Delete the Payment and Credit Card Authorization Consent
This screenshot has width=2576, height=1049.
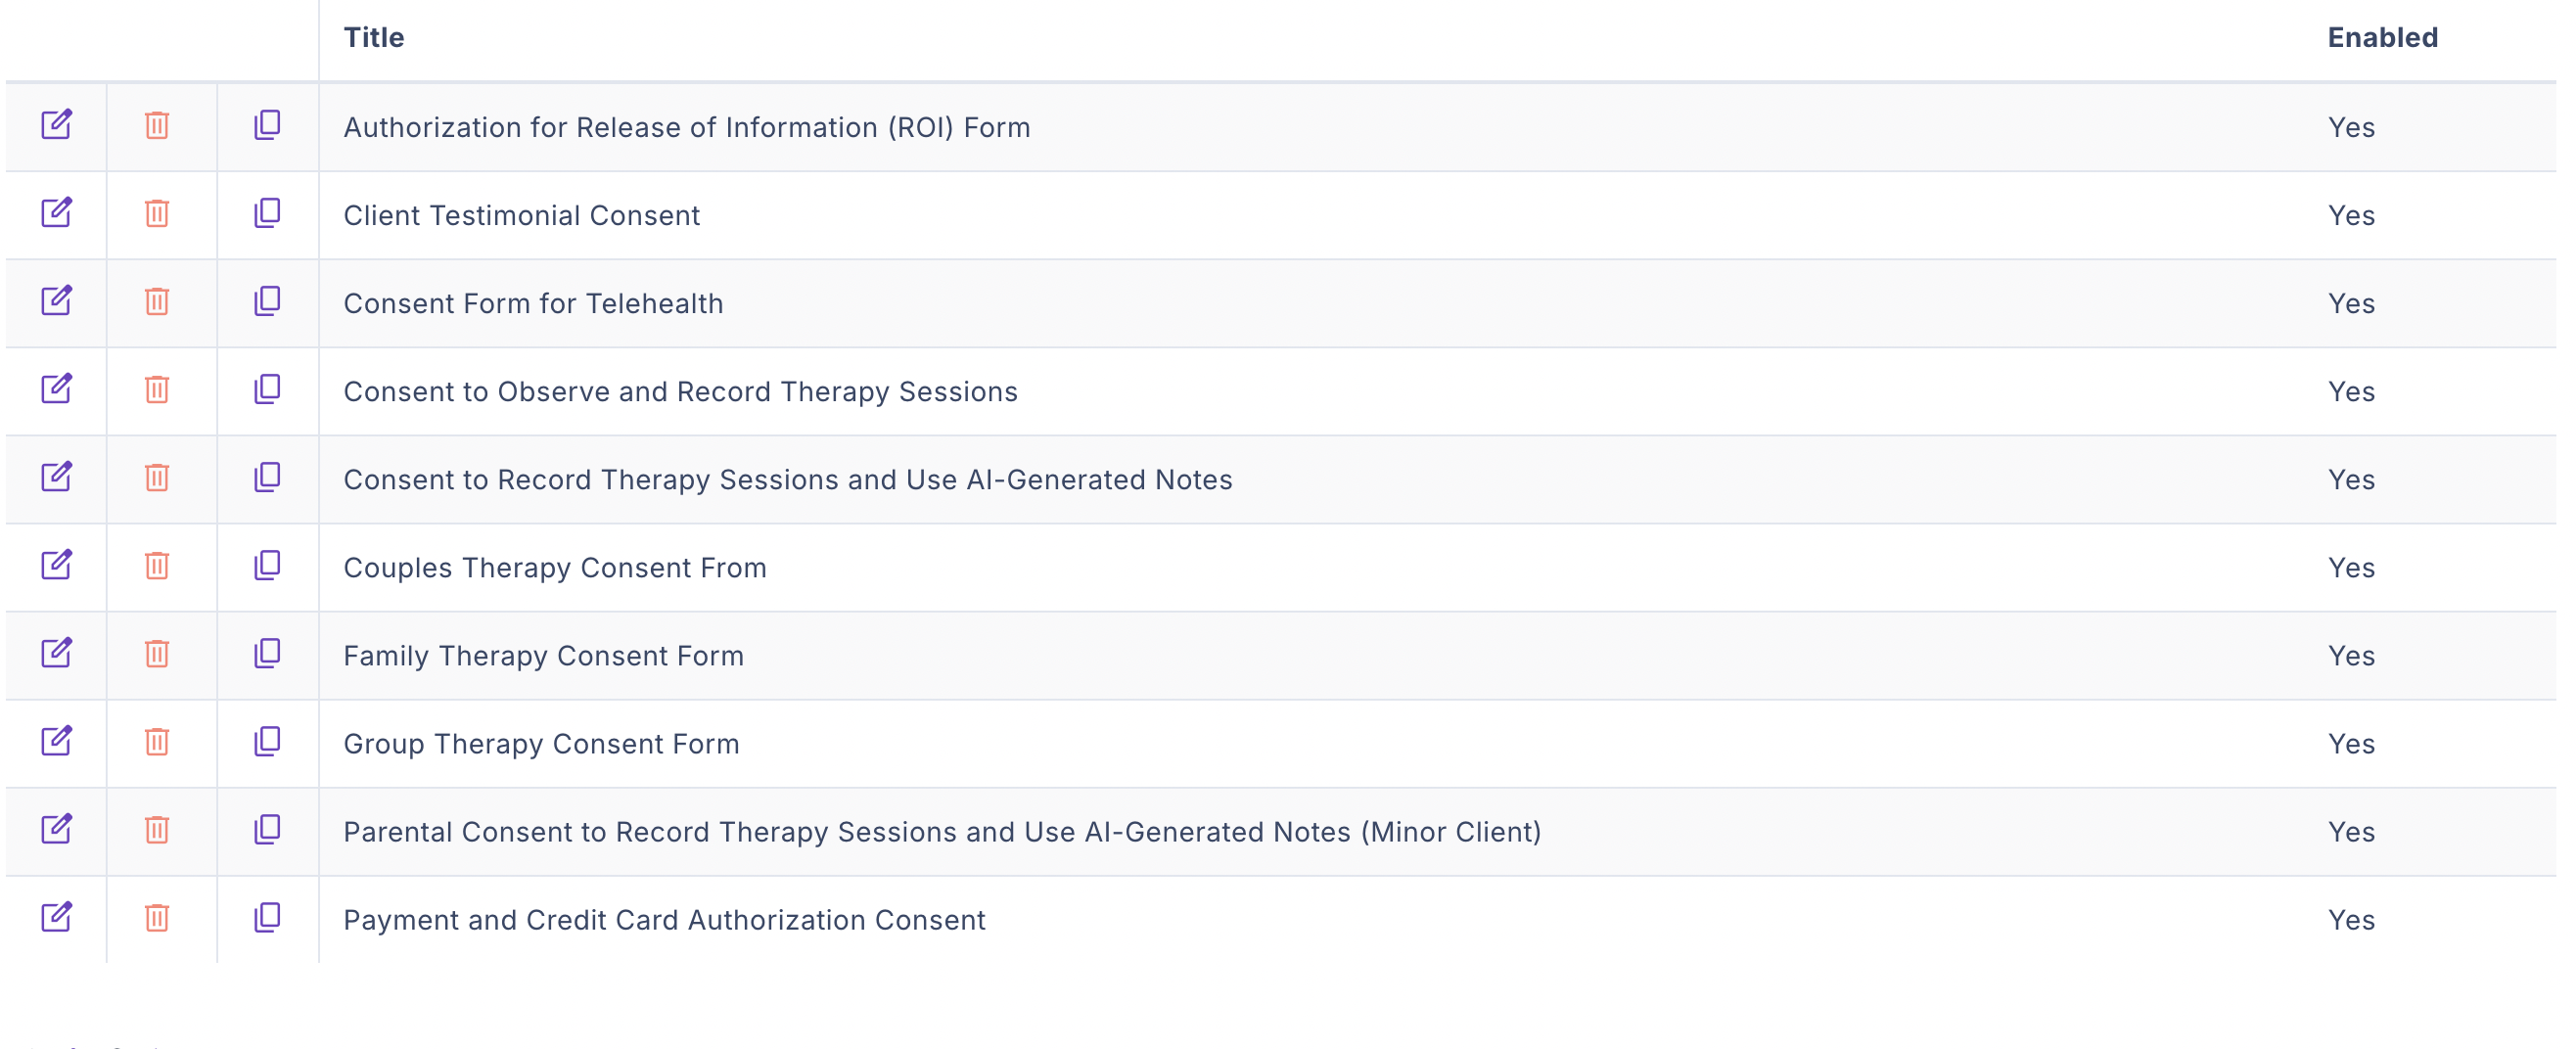point(157,917)
